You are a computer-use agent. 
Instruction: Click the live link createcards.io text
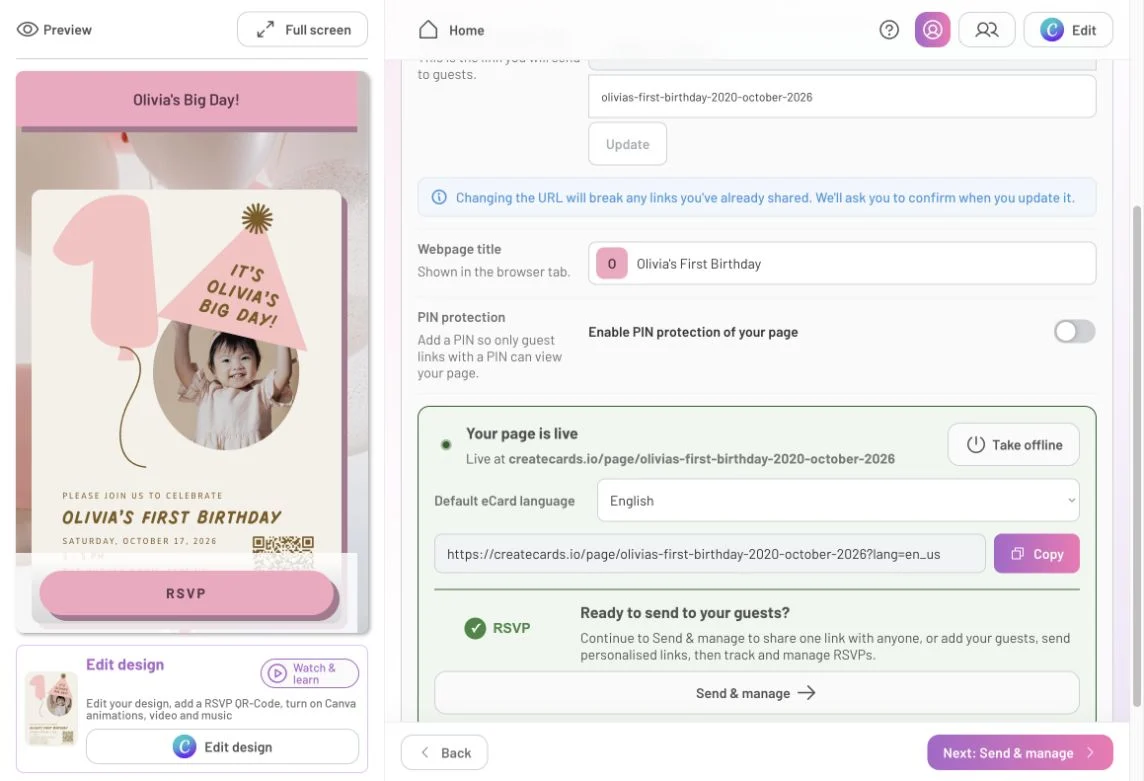[x=701, y=458]
